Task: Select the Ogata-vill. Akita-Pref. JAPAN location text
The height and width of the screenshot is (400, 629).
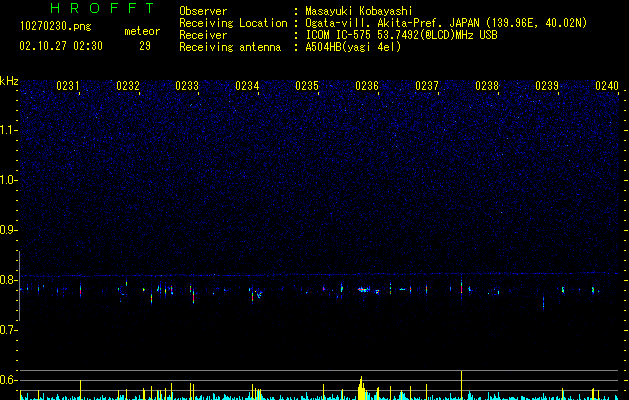Action: [x=446, y=23]
